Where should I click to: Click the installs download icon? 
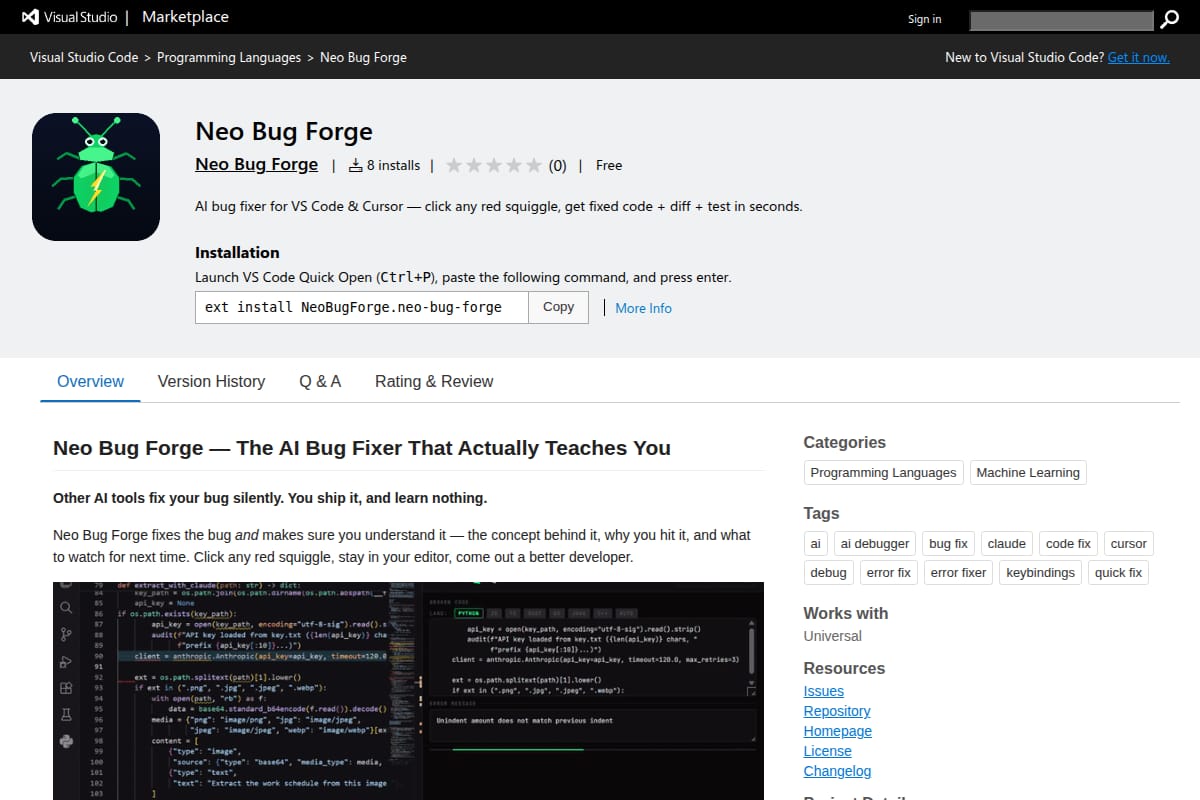(x=355, y=166)
